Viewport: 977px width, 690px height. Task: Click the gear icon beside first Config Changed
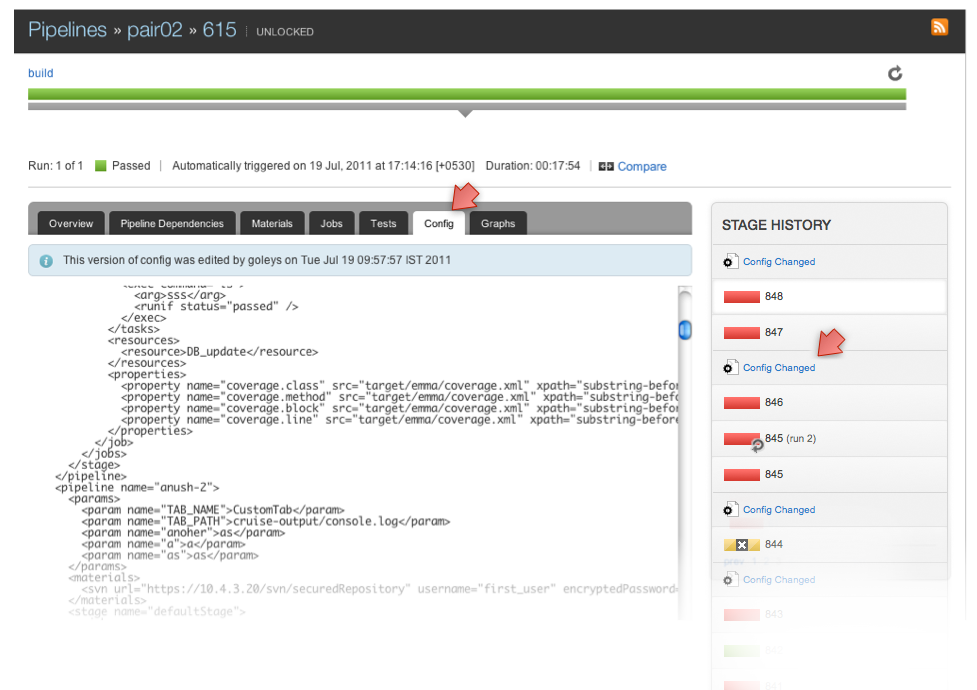pos(730,262)
